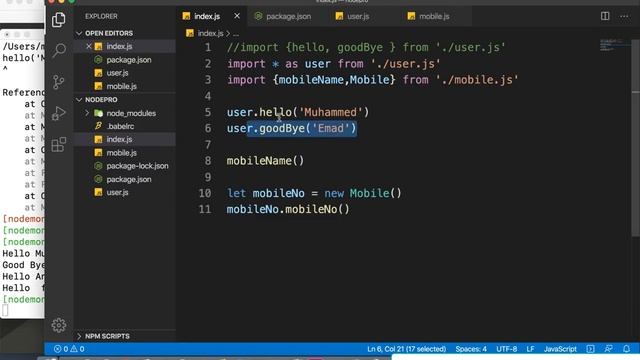The image size is (640, 360).
Task: Click the status bar icon after JavaScript
Action: click(590, 349)
